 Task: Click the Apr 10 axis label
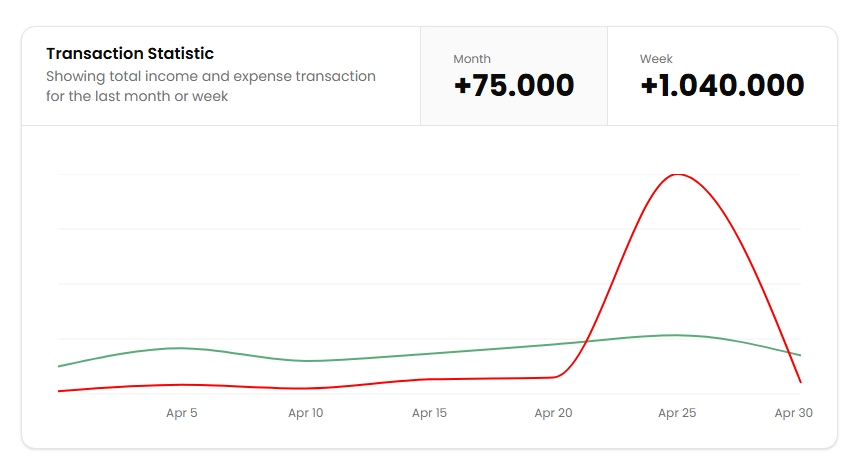(305, 413)
